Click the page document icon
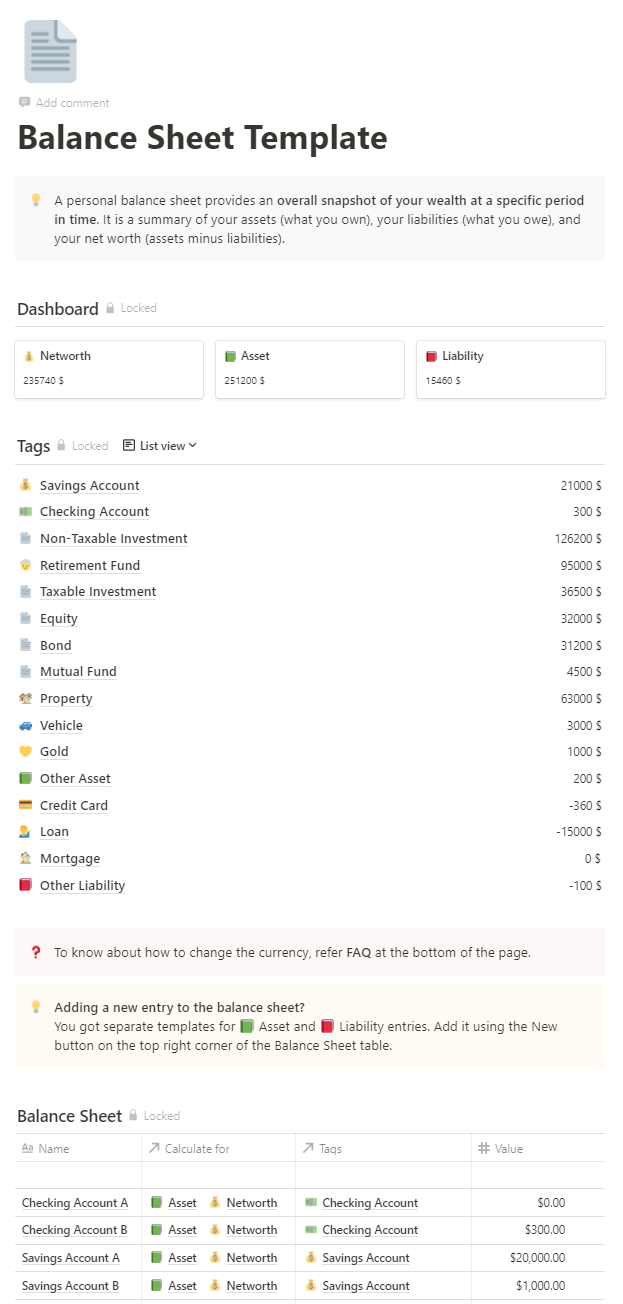Viewport: 623px width, 1304px height. pos(50,52)
